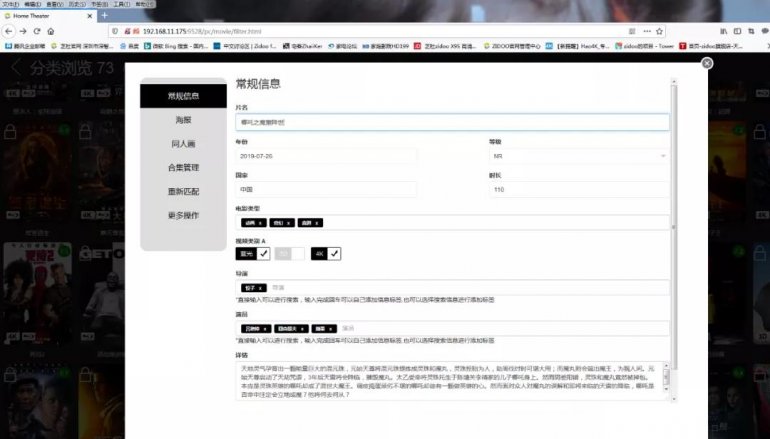Image resolution: width=770 pixels, height=439 pixels.
Task: Open the 等级 rating dropdown
Action: tap(577, 156)
